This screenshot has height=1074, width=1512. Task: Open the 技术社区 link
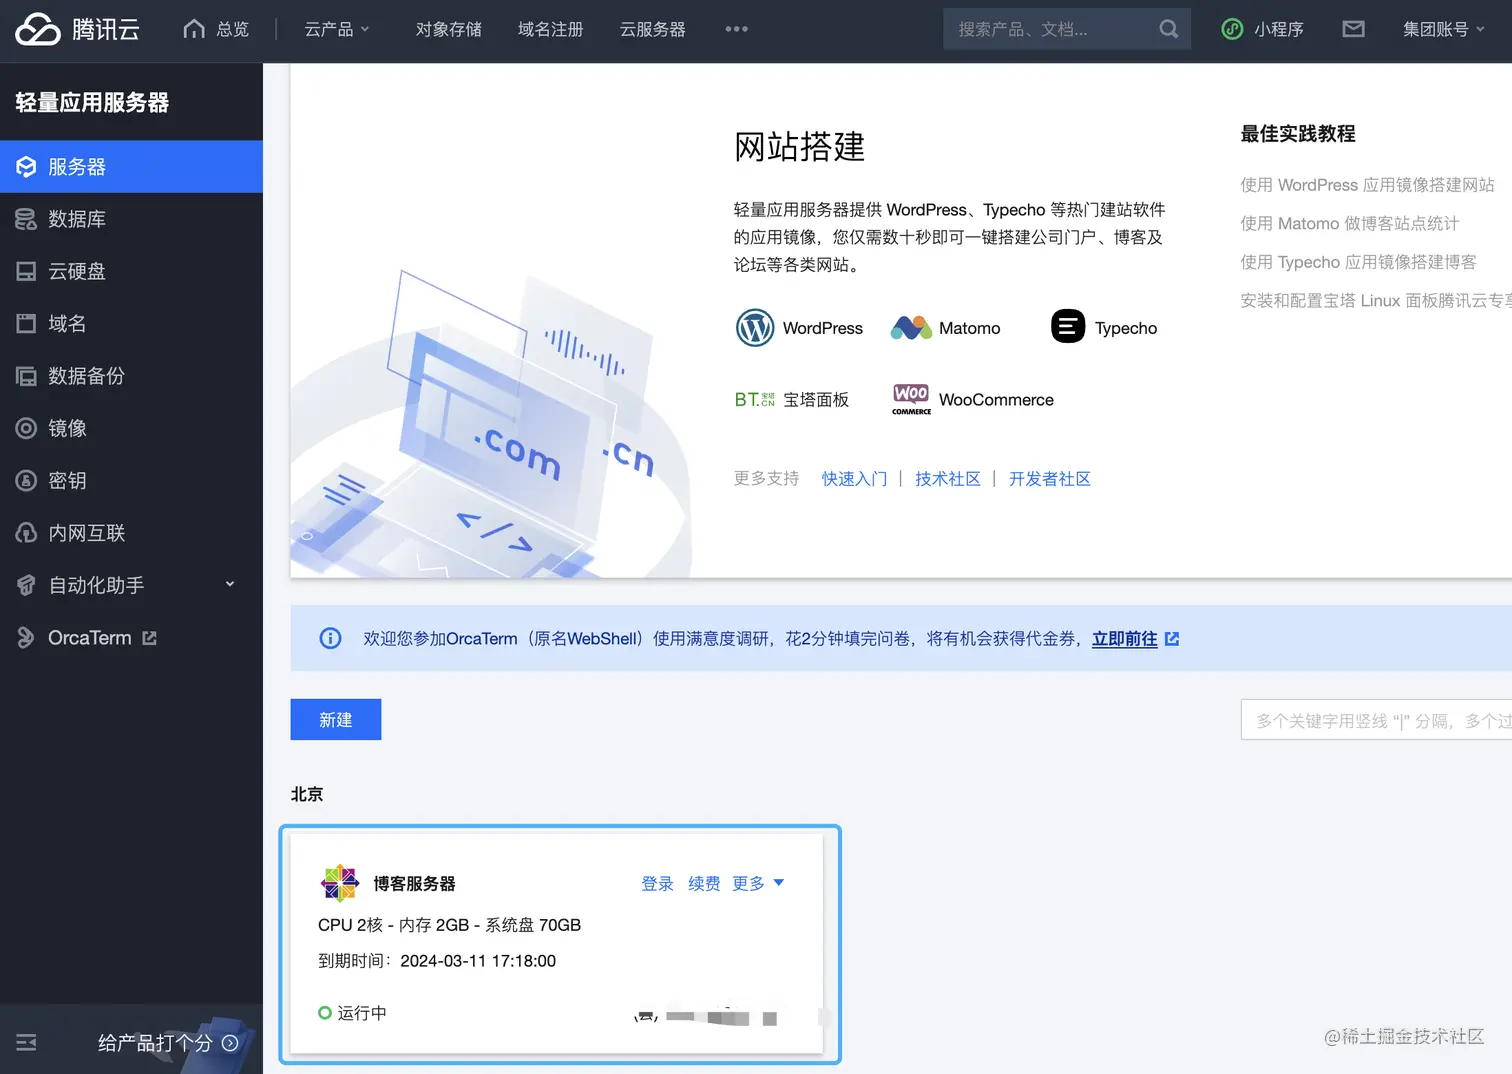click(948, 478)
